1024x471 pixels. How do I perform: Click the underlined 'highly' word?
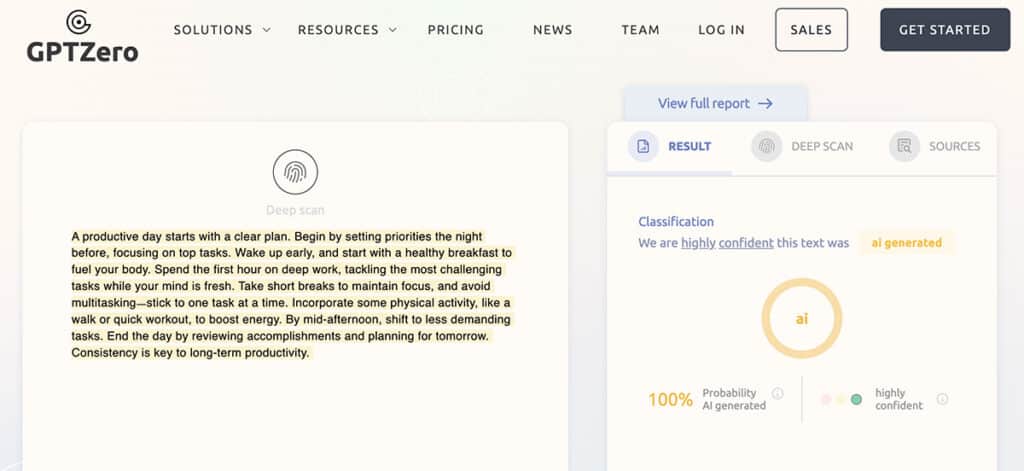[x=698, y=243]
